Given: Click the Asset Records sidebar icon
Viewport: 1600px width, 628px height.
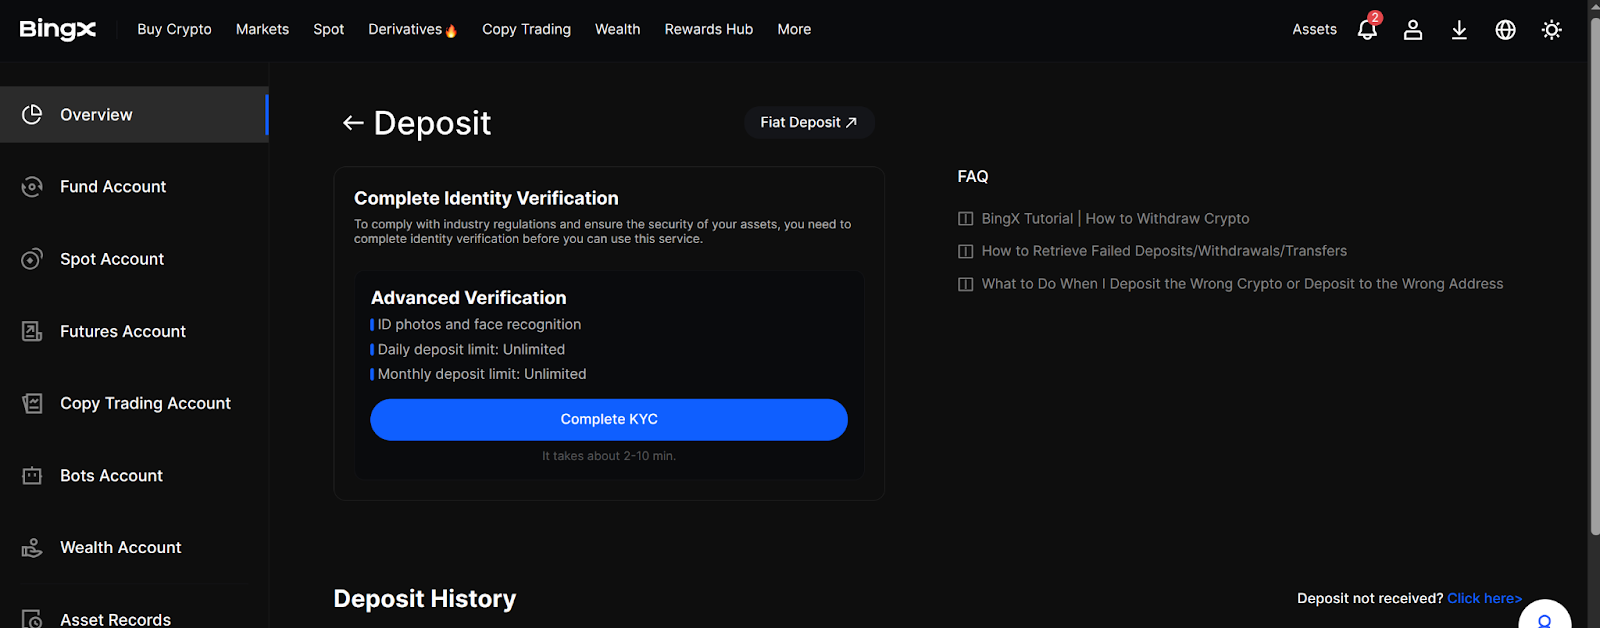Looking at the screenshot, I should coord(32,619).
